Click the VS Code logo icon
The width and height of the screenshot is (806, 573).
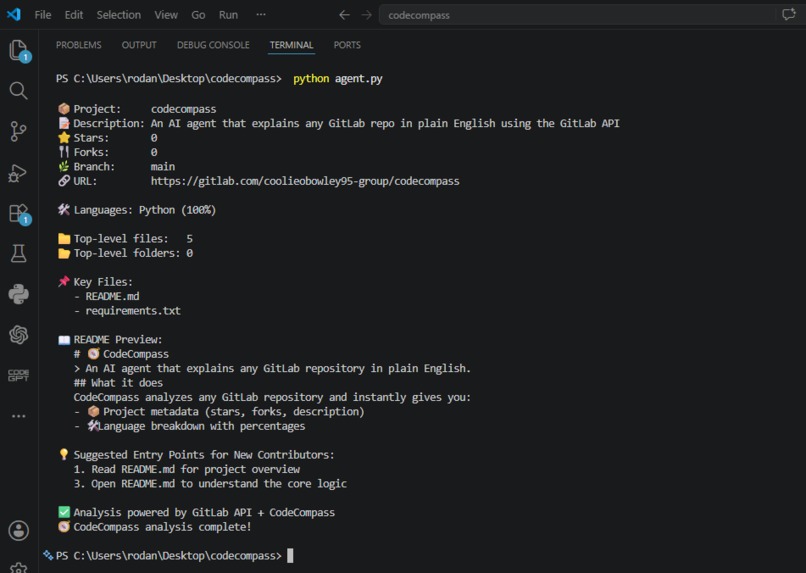pos(14,14)
